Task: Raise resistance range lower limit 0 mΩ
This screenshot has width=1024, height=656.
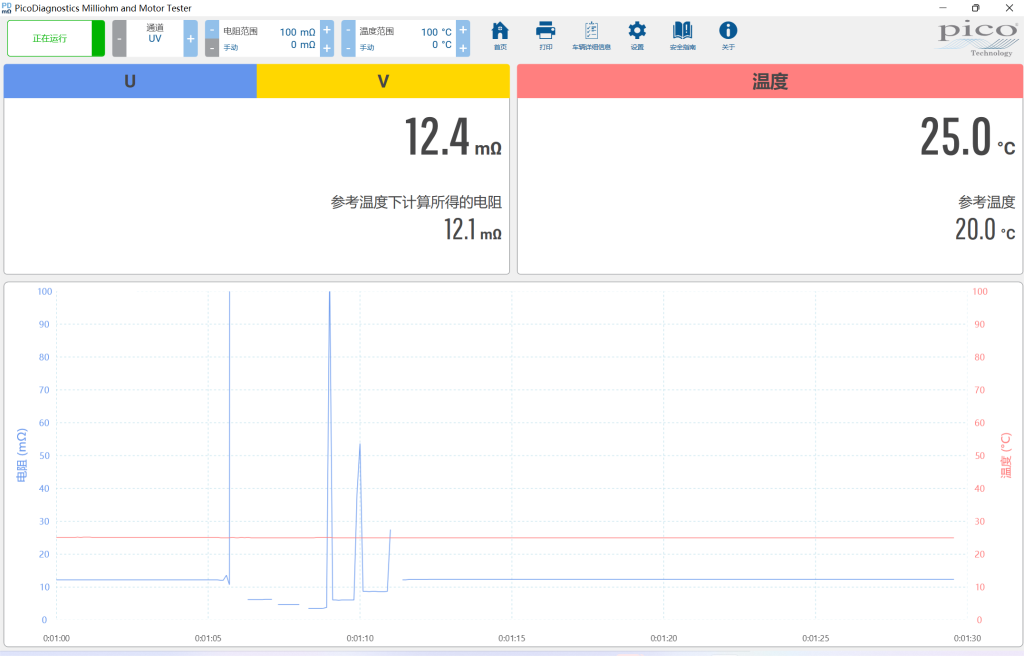Action: [x=327, y=48]
